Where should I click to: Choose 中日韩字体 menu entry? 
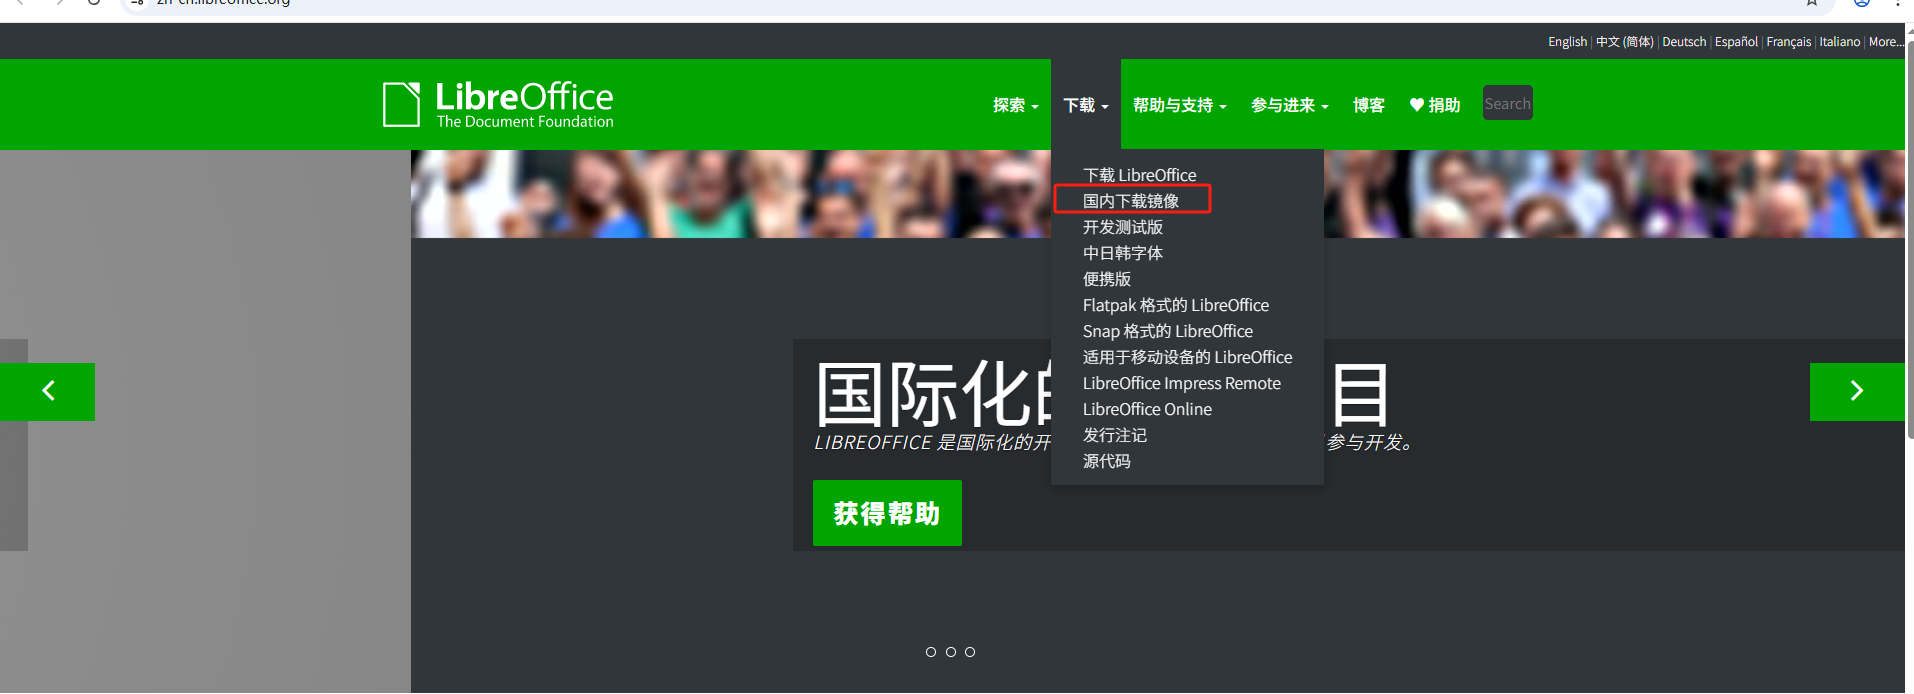point(1123,253)
